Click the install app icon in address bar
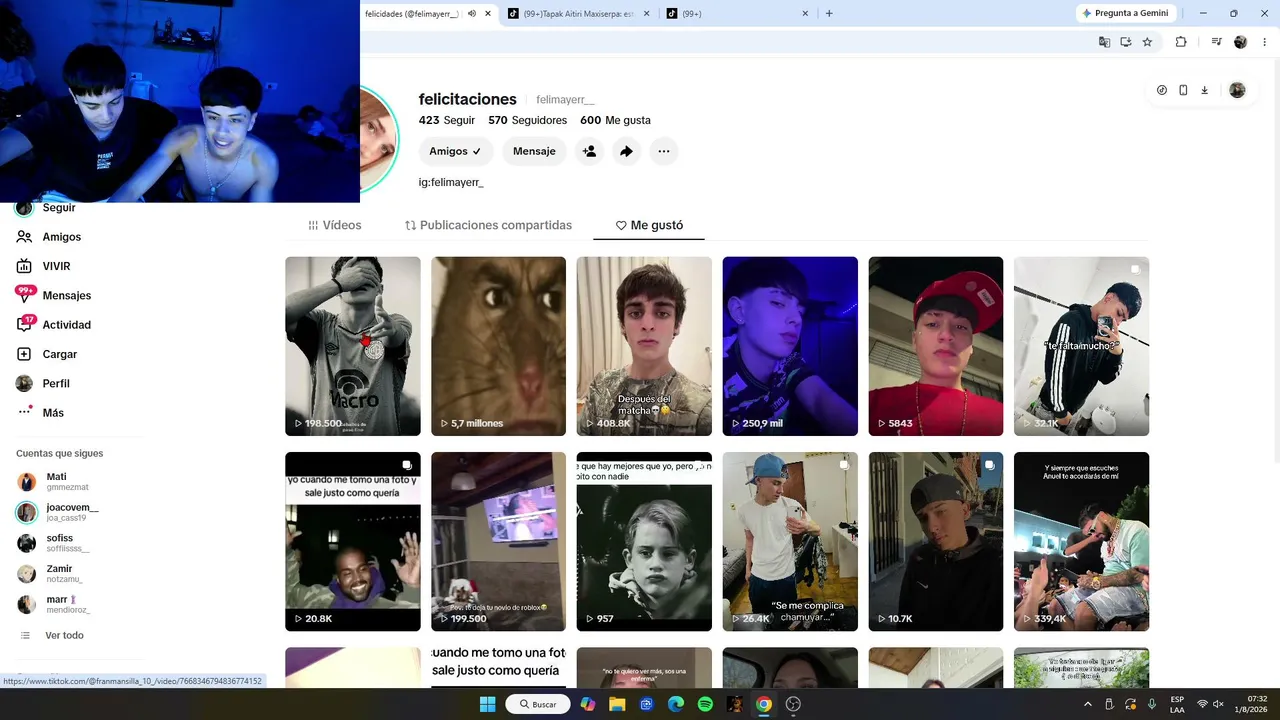1280x720 pixels. (x=1126, y=42)
